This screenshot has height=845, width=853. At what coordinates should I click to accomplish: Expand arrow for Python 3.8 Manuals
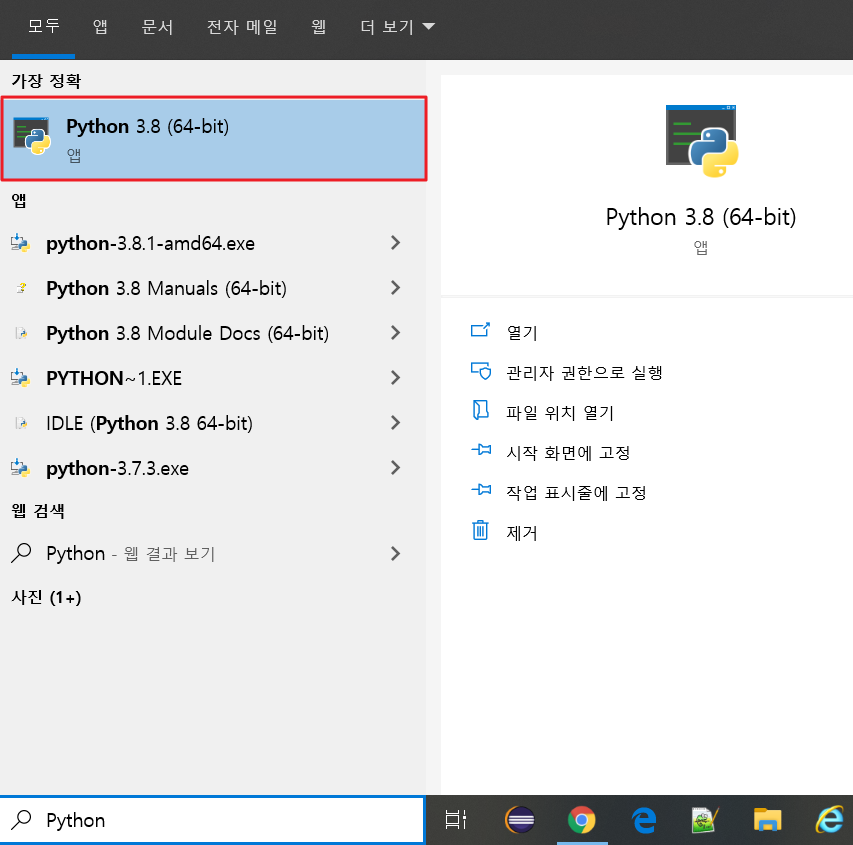pyautogui.click(x=395, y=288)
